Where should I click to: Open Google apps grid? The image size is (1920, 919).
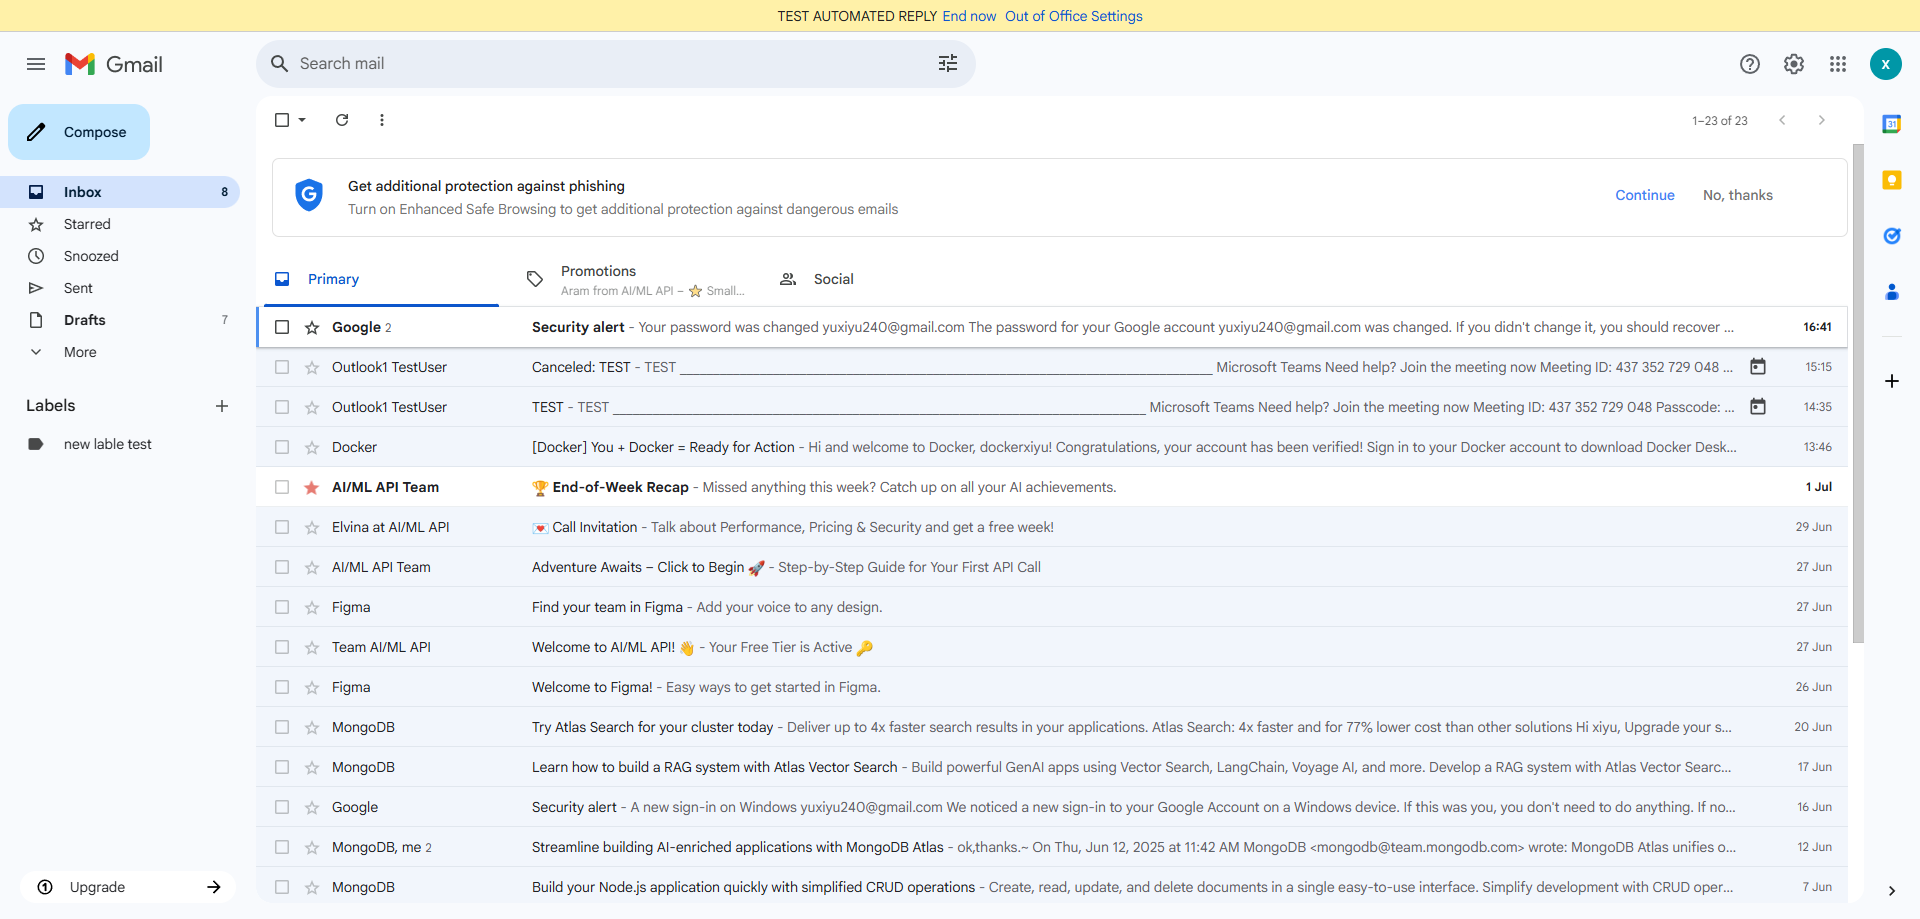[x=1838, y=64]
